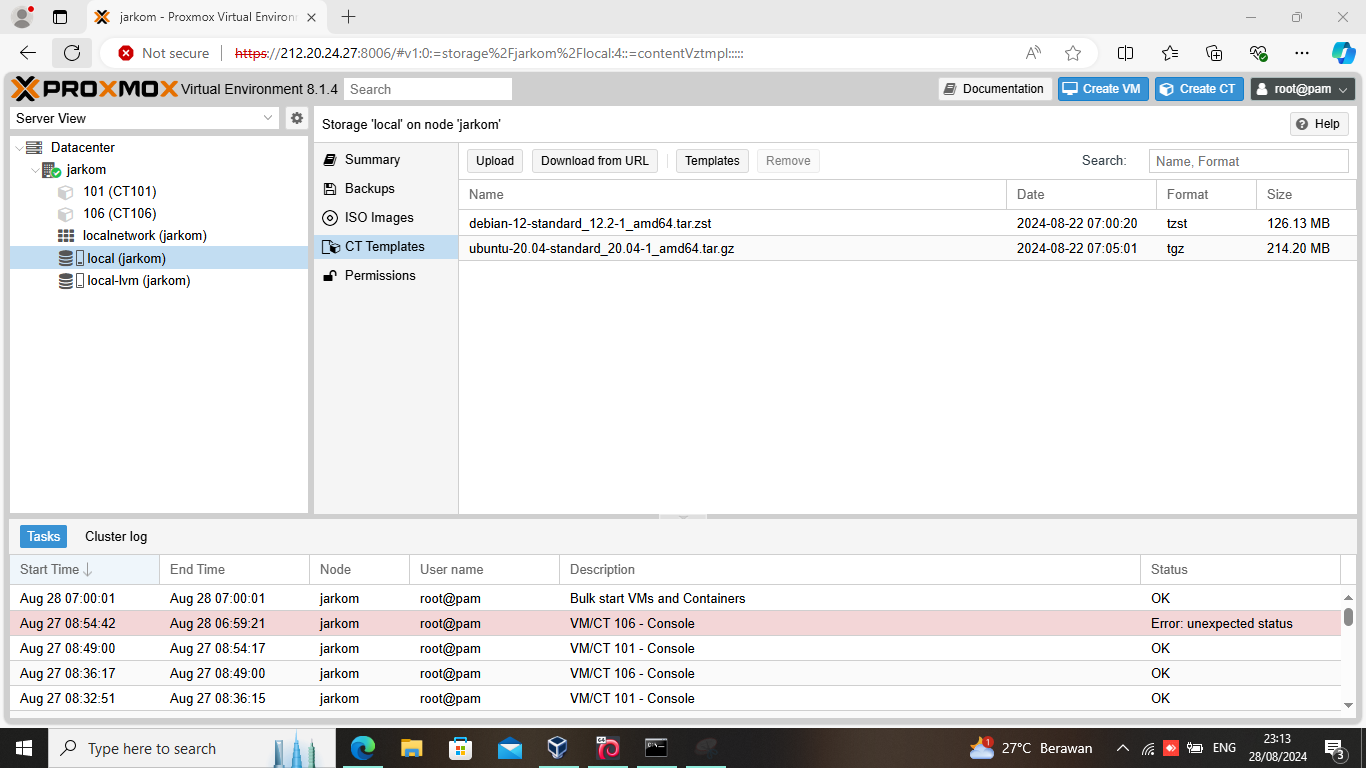Click the local-lvm storage icon

click(71, 281)
